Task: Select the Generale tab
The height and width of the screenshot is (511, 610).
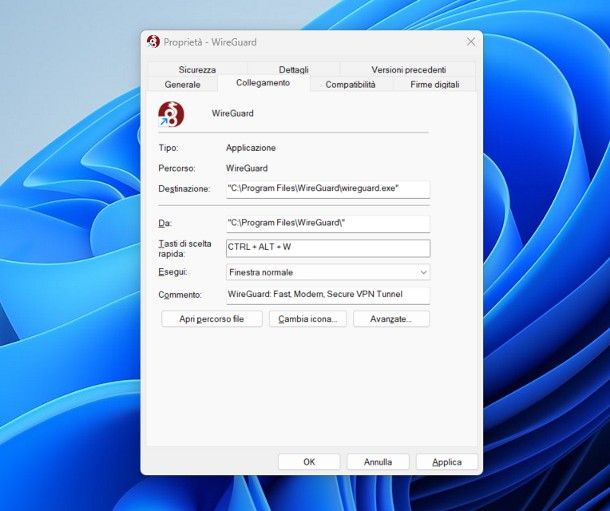Action: tap(182, 84)
